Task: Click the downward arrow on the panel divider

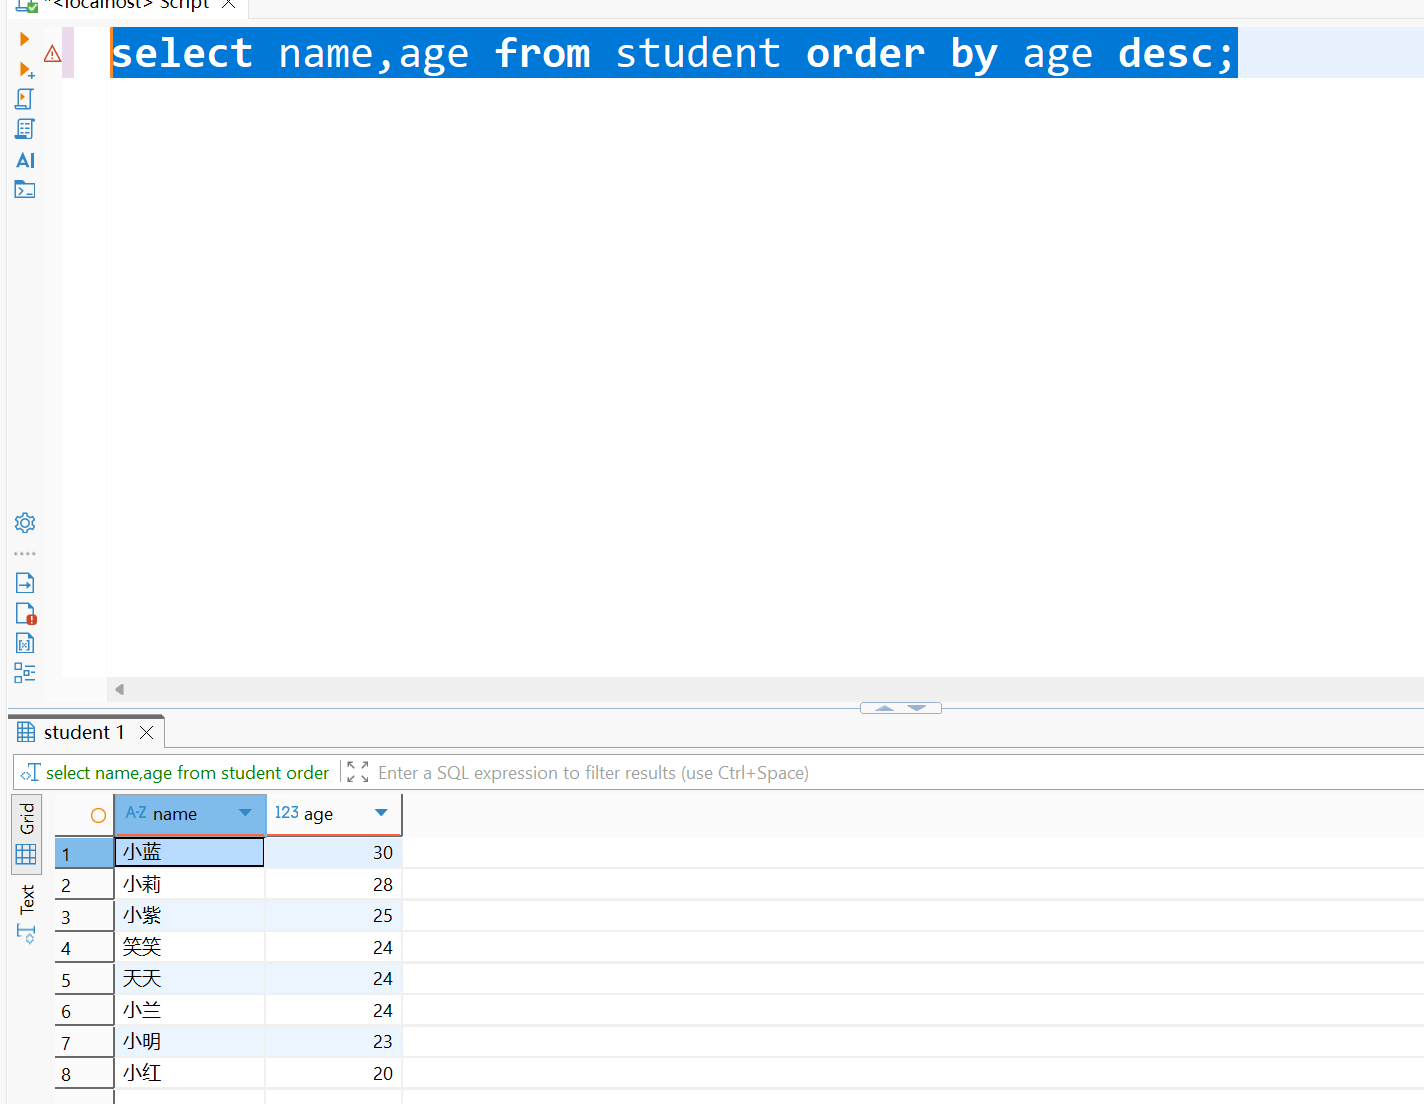Action: tap(917, 708)
